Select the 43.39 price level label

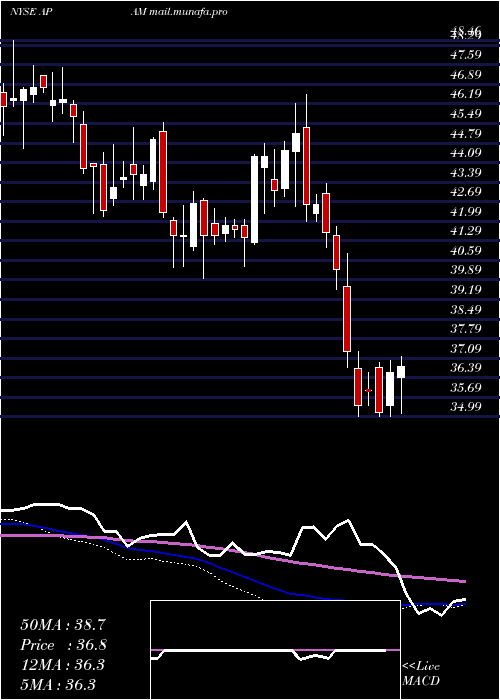[466, 172]
